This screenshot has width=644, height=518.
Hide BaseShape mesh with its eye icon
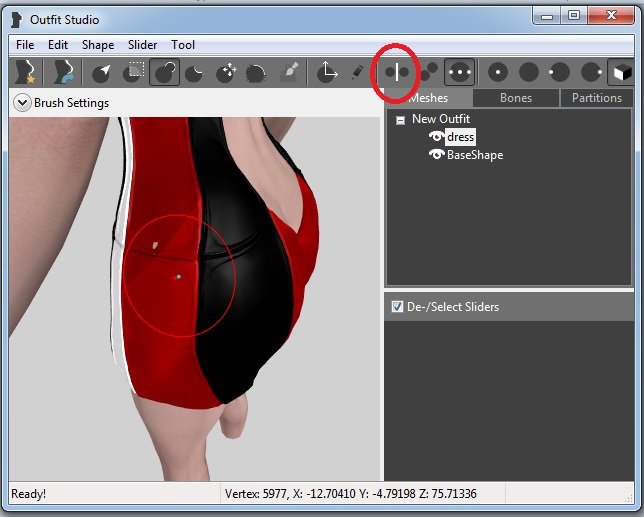tap(436, 155)
